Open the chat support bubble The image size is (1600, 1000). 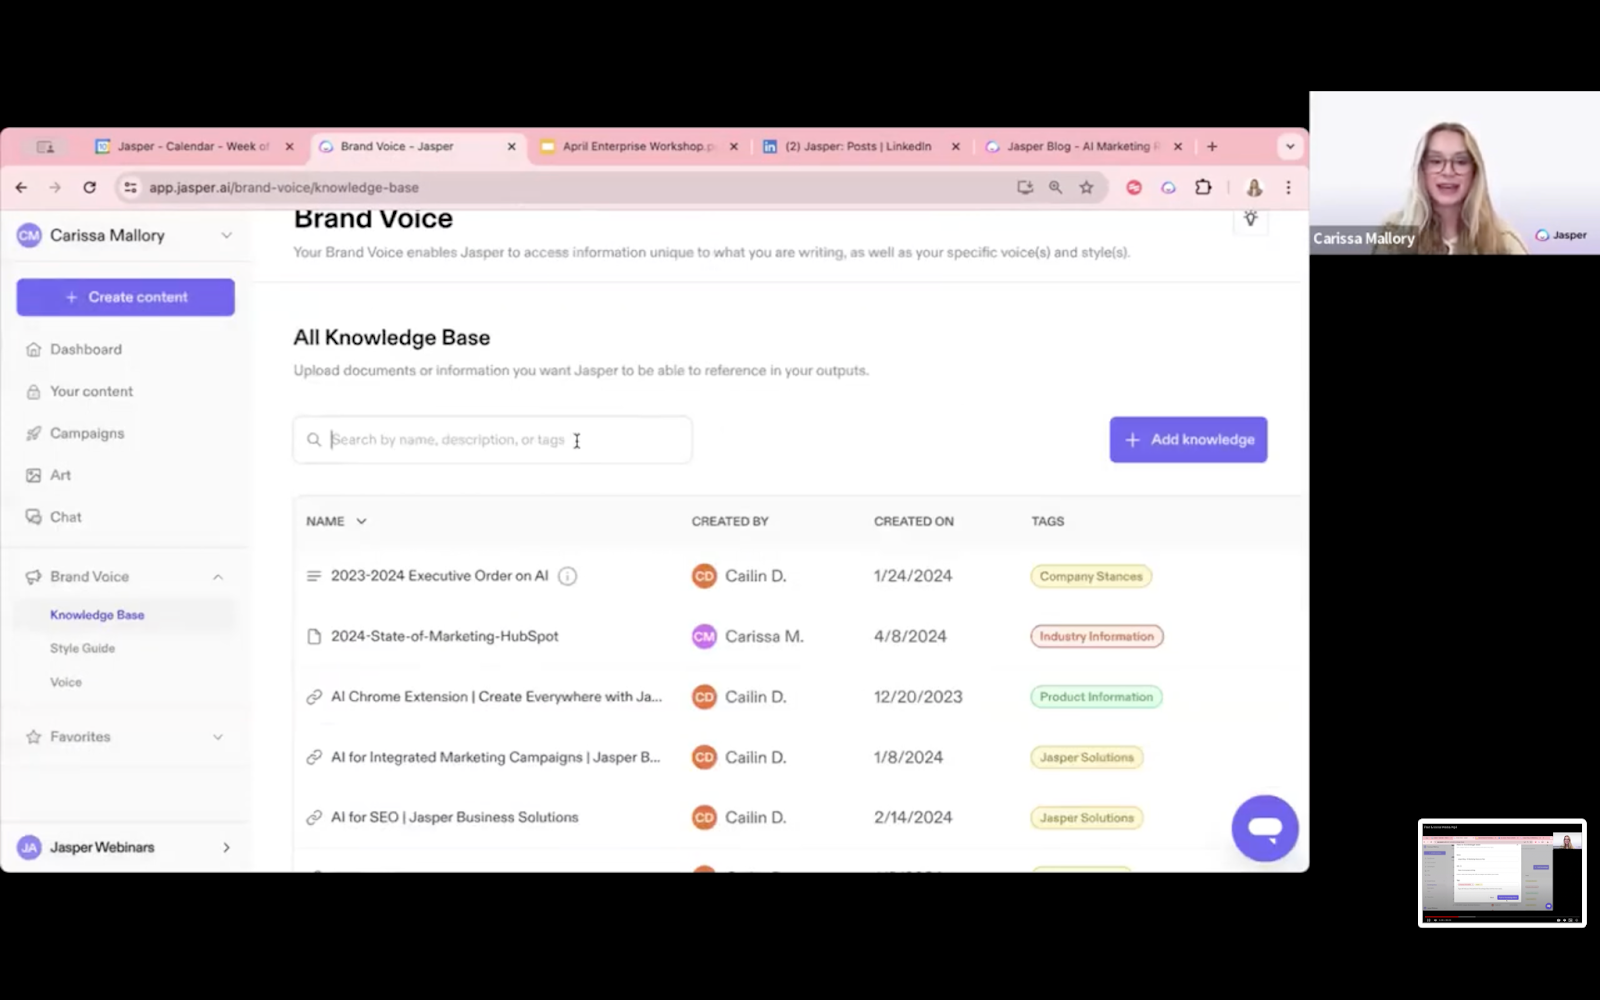(1265, 828)
